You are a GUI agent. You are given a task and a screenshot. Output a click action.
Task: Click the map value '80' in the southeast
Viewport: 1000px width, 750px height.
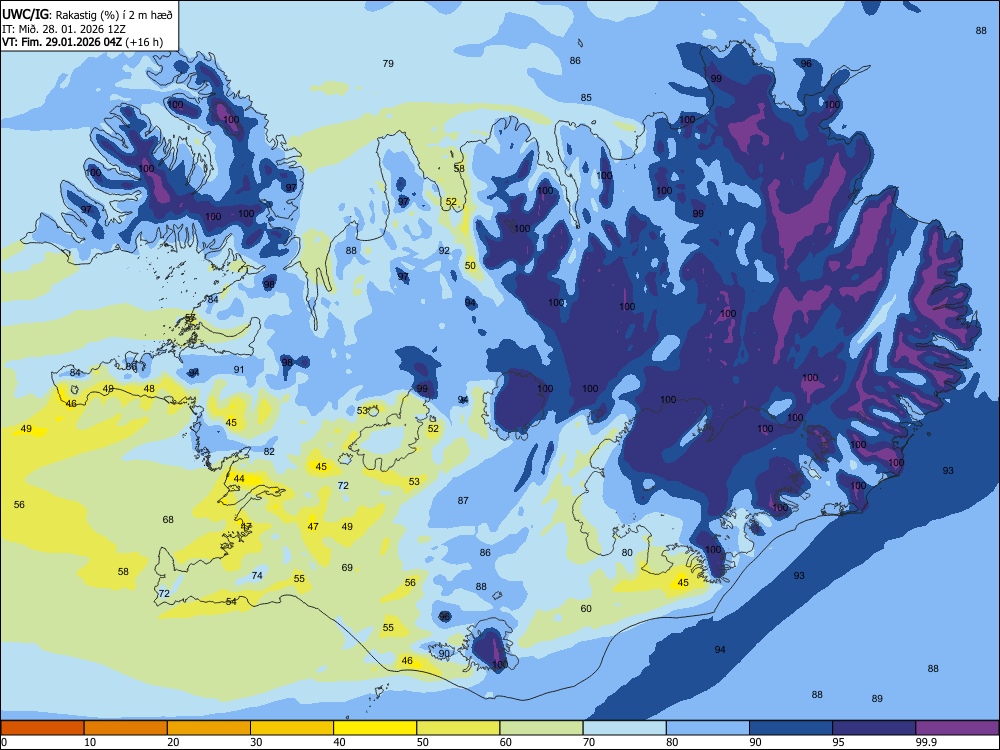pos(627,553)
